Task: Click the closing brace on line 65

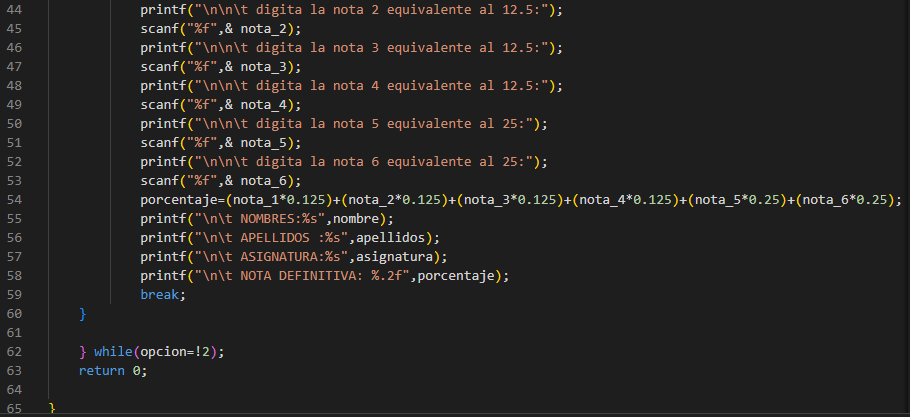Action: (52, 409)
